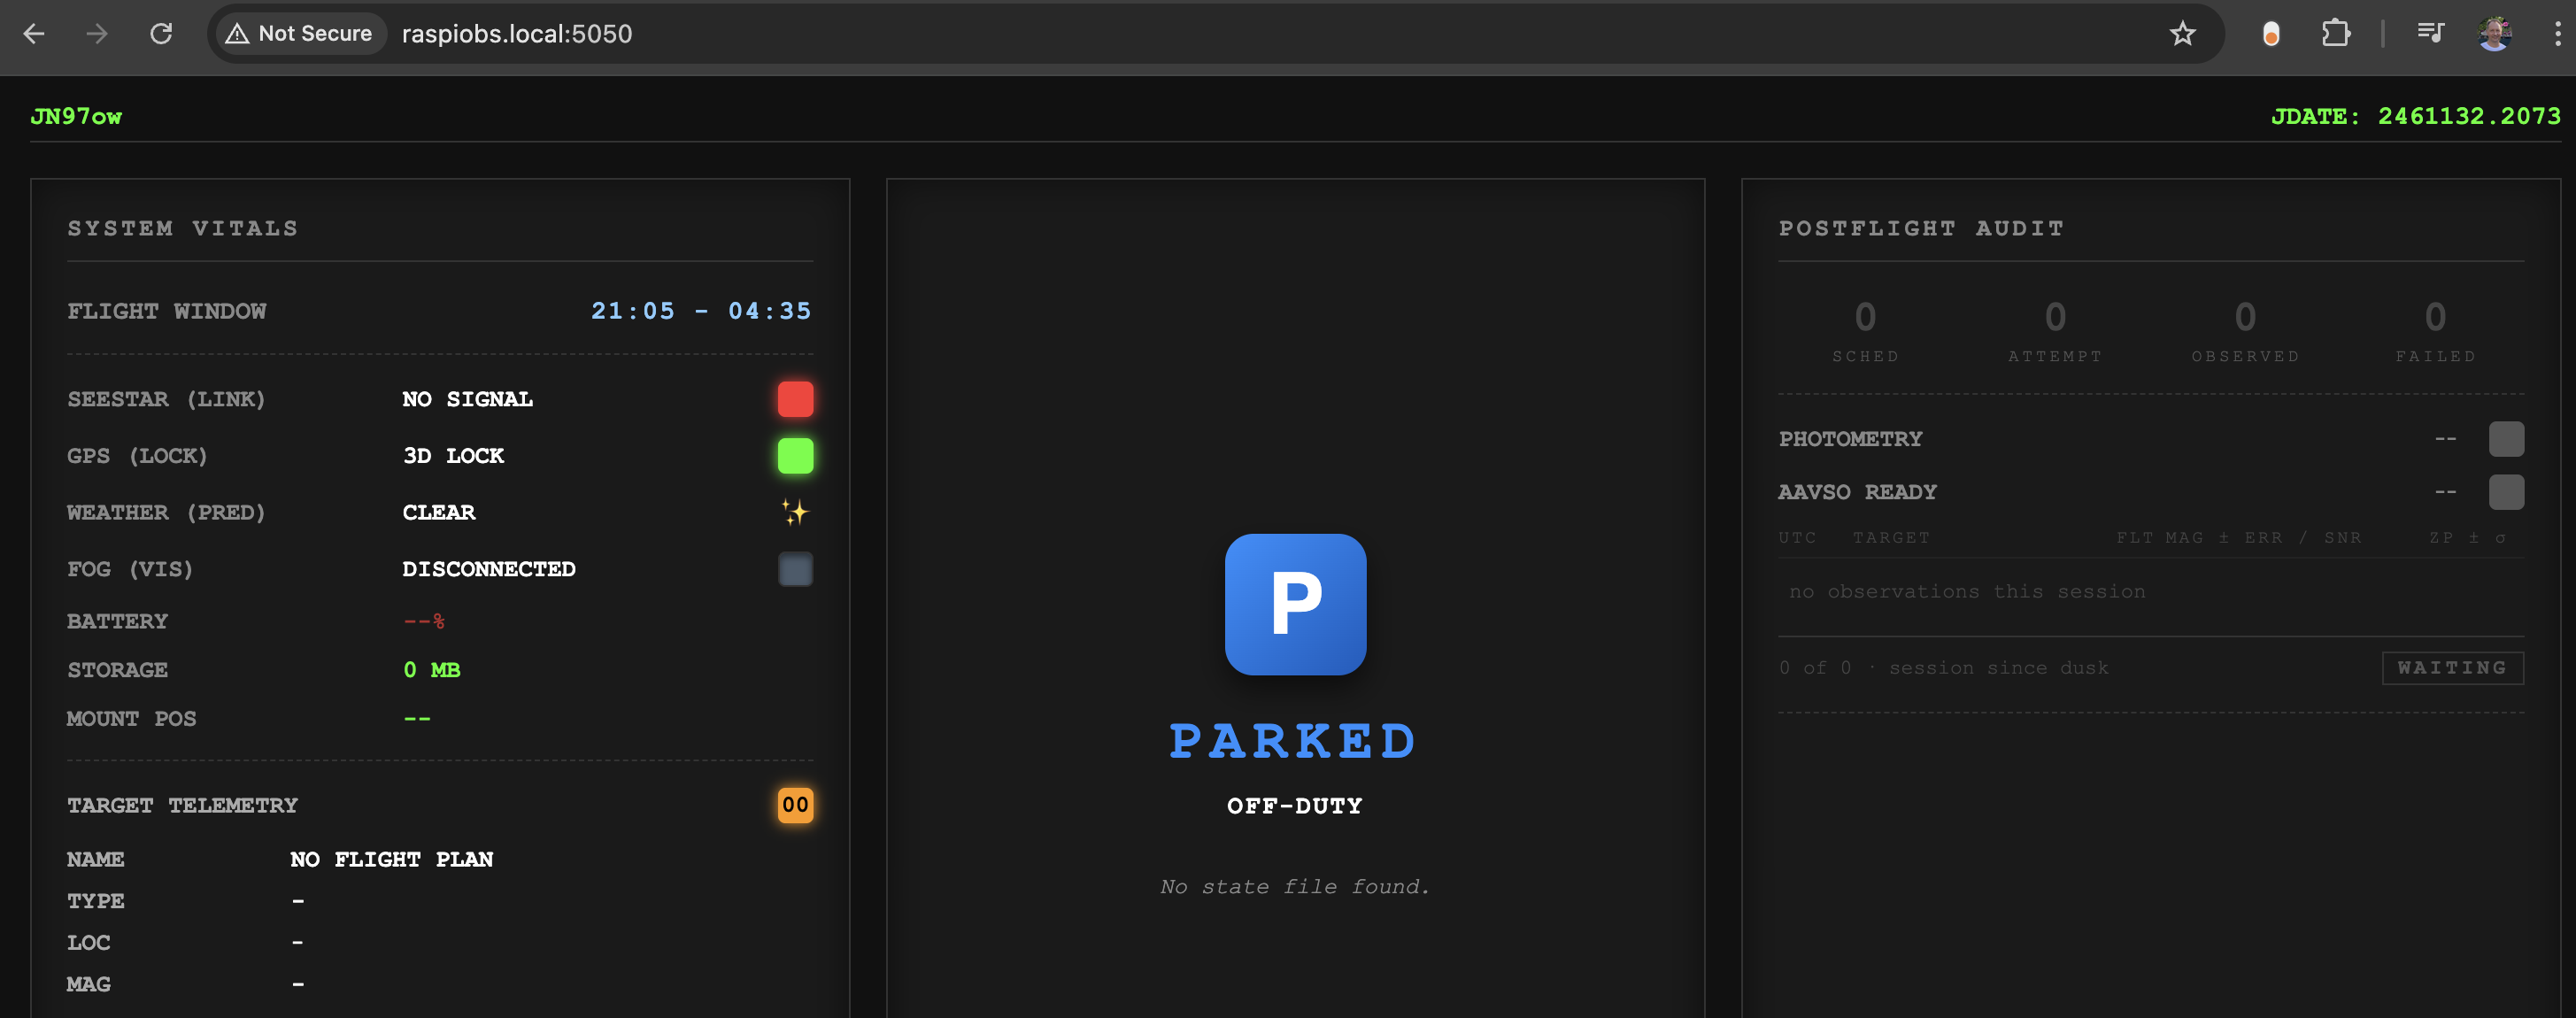Image resolution: width=2576 pixels, height=1018 pixels.
Task: Bookmark this page with the star icon
Action: [x=2182, y=34]
